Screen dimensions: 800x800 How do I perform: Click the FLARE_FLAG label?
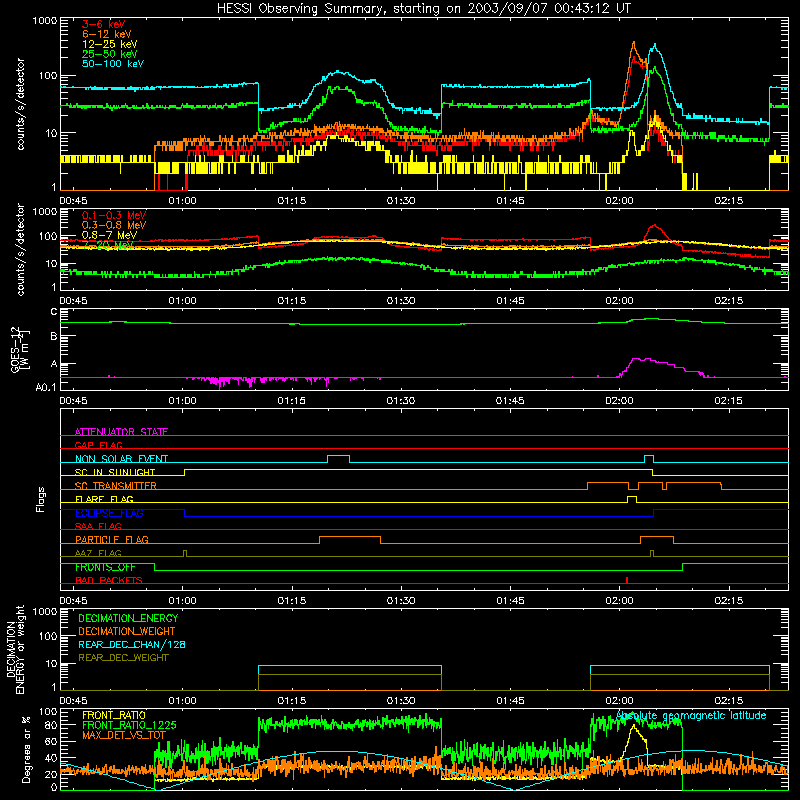(x=104, y=499)
